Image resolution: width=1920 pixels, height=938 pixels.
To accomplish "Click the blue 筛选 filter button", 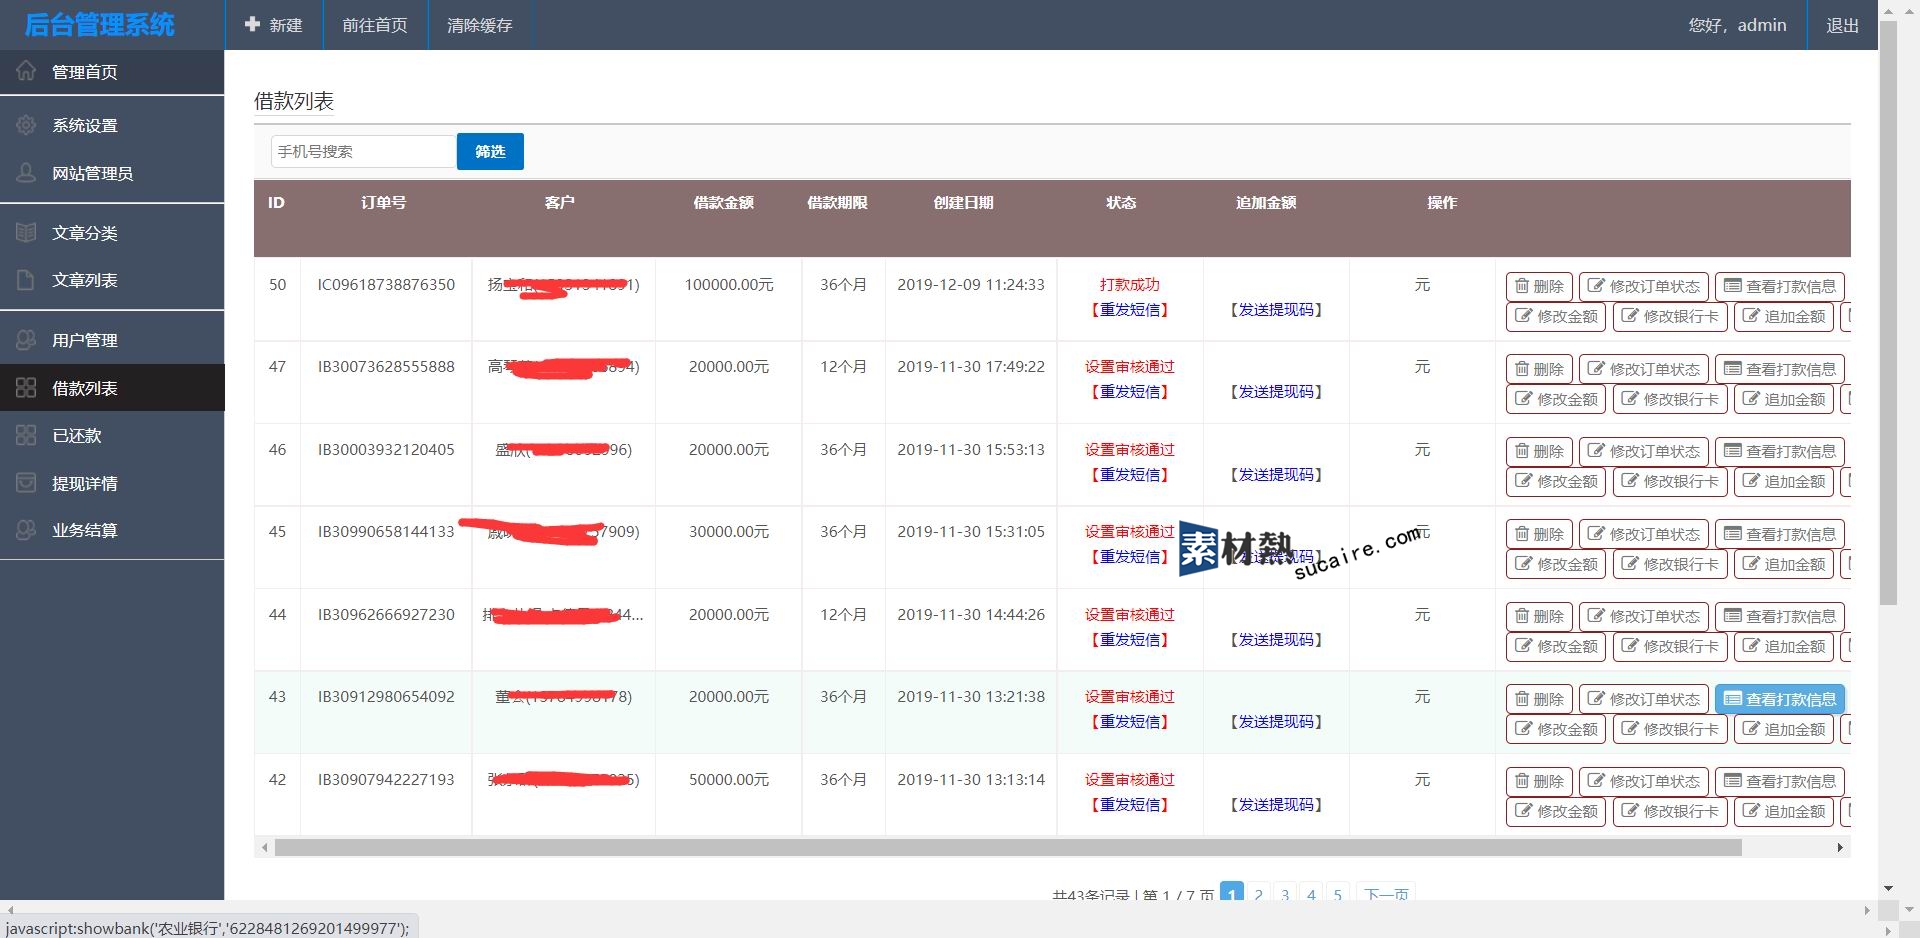I will pos(490,151).
